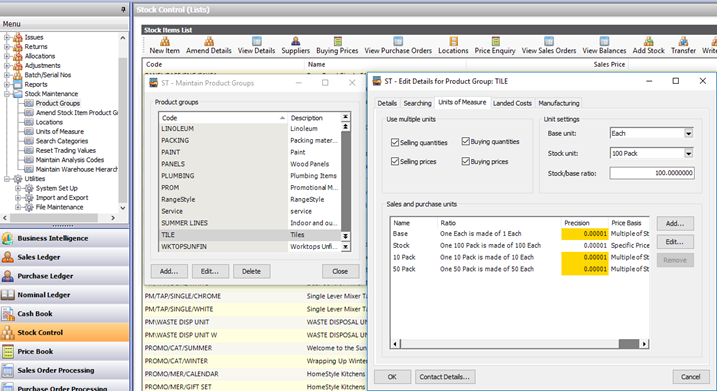Open the Sales Order Processing module
The height and width of the screenshot is (391, 717).
[x=64, y=370]
